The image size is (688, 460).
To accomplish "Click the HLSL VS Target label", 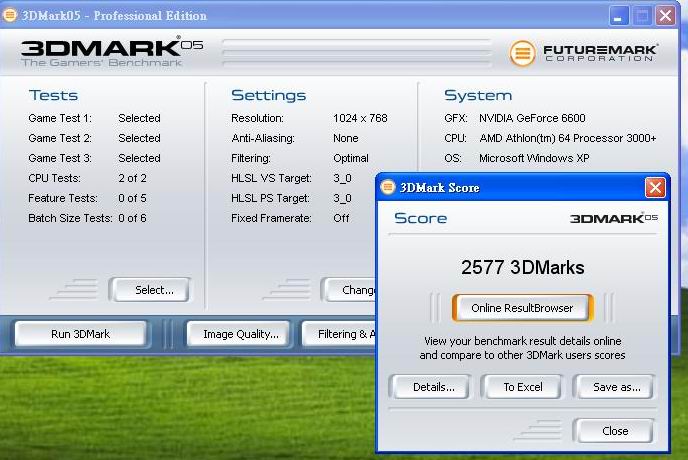I will [x=271, y=178].
